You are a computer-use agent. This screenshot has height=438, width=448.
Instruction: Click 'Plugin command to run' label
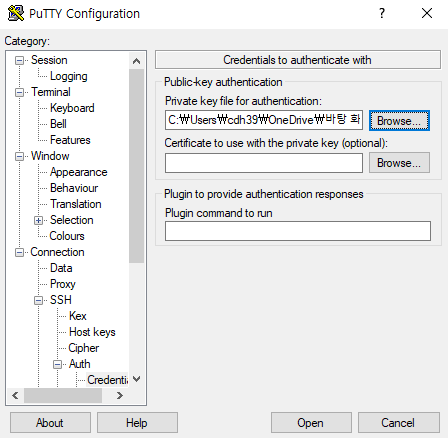219,213
